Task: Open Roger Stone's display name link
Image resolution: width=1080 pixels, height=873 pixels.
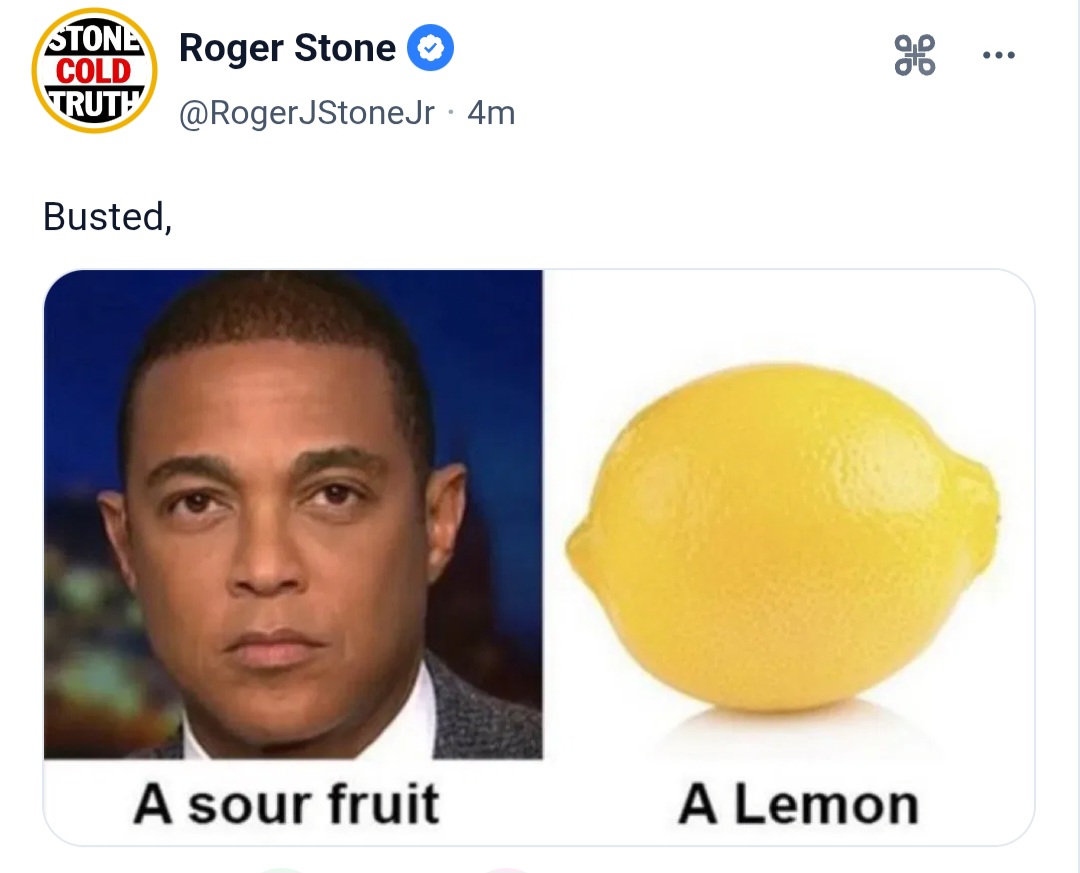Action: (287, 48)
